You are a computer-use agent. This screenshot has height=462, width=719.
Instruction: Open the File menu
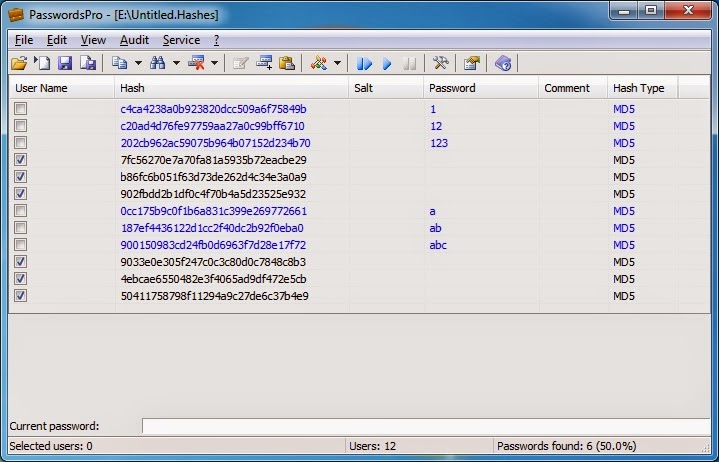coord(24,40)
